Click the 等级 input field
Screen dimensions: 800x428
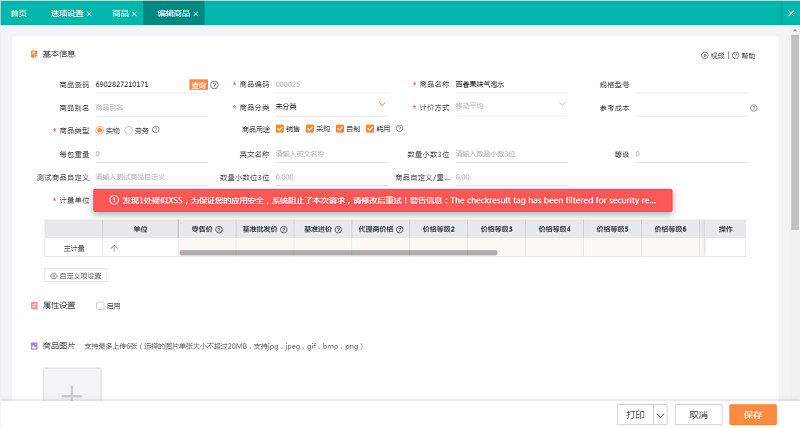pyautogui.click(x=691, y=154)
